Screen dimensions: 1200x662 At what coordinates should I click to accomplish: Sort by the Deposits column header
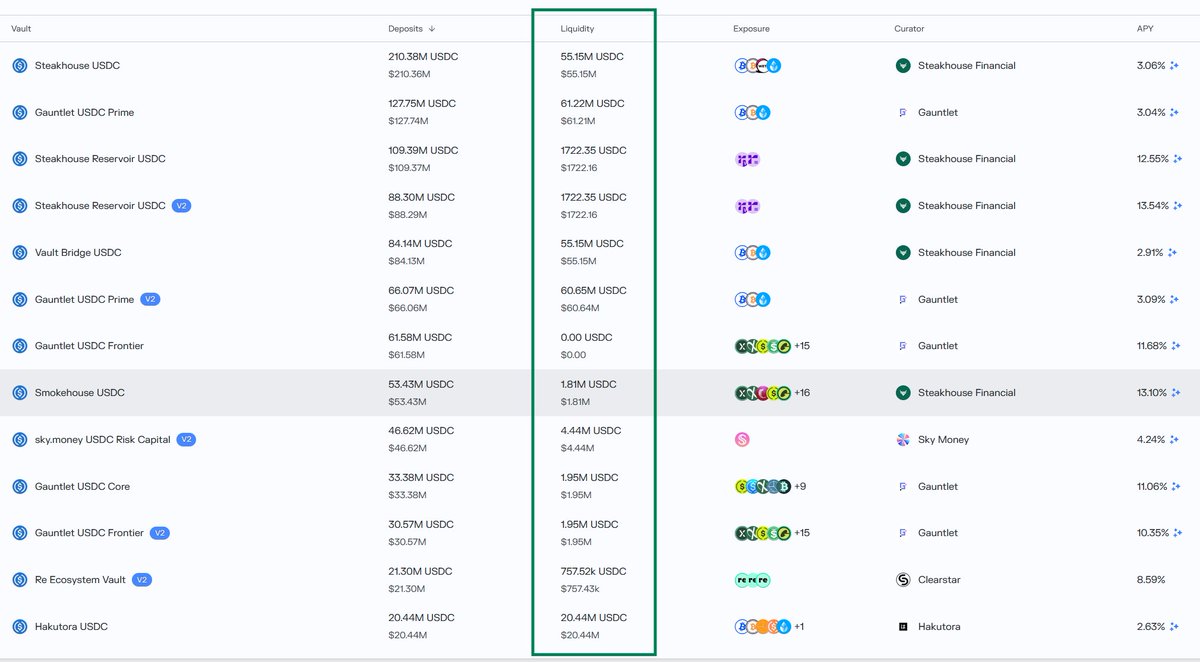405,29
